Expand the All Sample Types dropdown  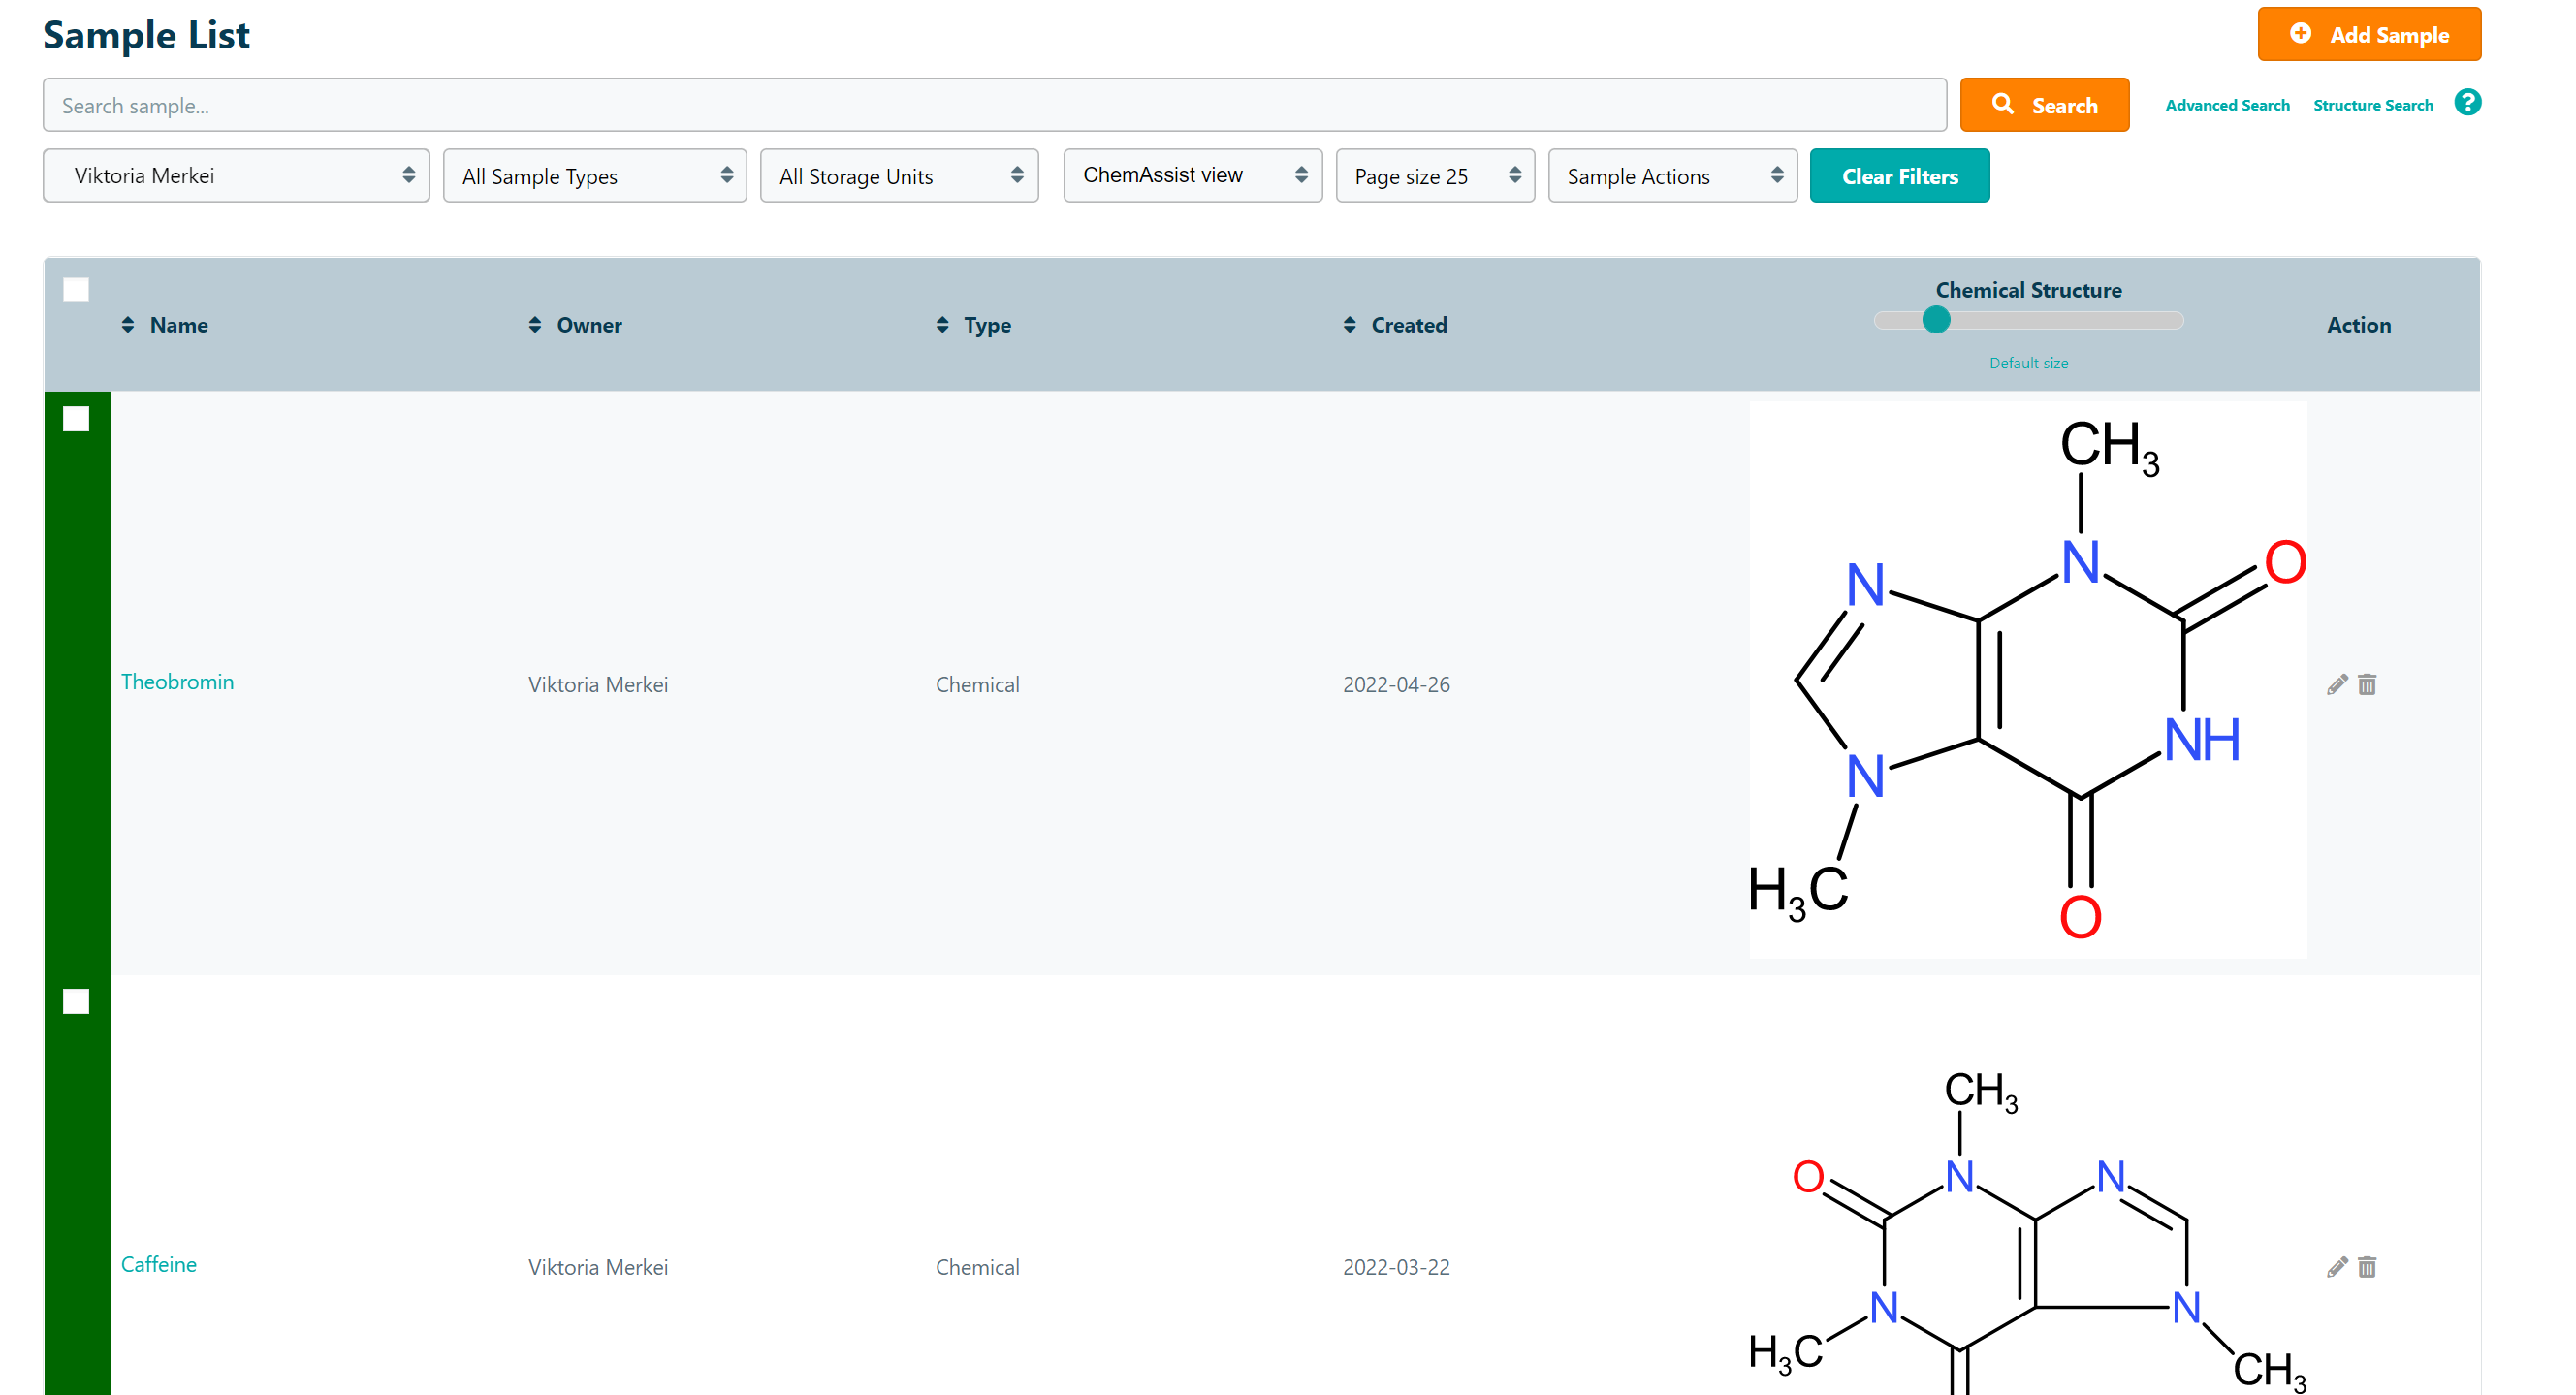pos(594,176)
